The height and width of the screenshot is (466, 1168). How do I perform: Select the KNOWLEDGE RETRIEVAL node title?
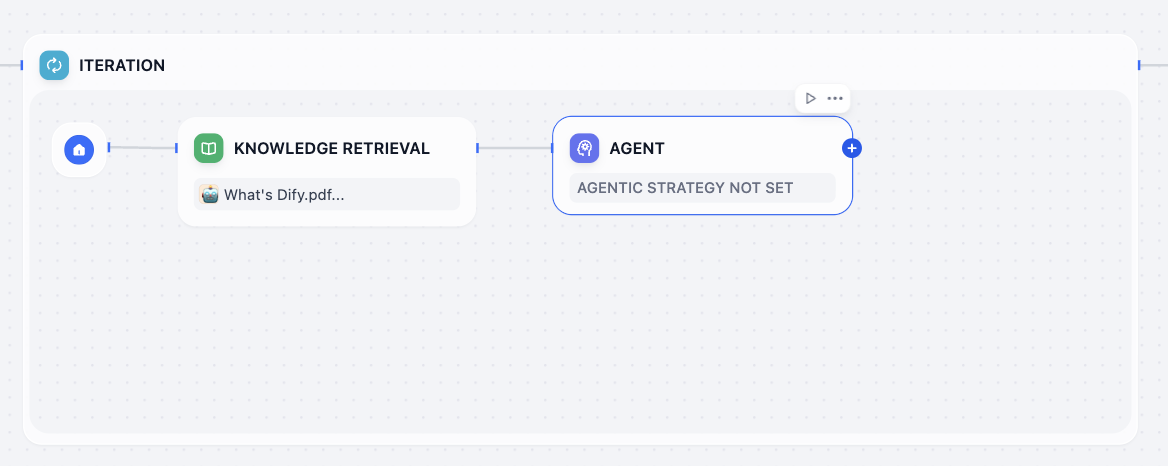pyautogui.click(x=332, y=149)
